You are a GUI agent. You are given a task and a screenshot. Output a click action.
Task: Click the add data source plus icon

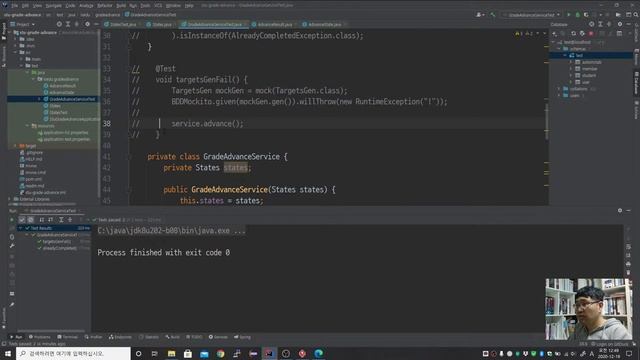click(x=554, y=33)
